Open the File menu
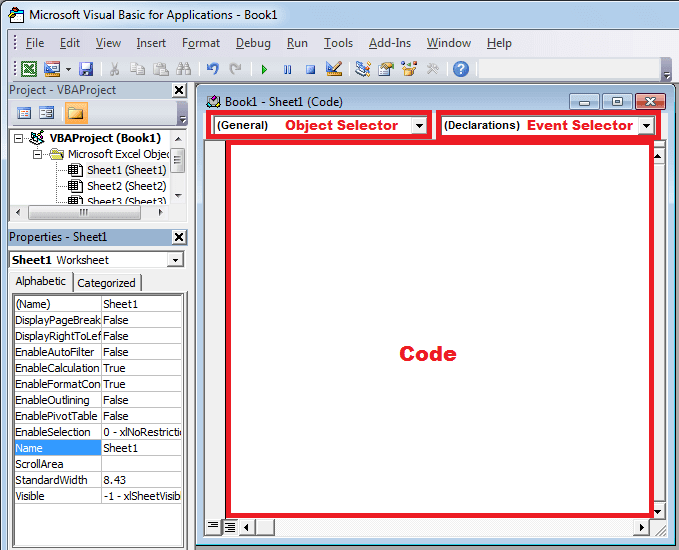This screenshot has height=550, width=679. tap(35, 43)
